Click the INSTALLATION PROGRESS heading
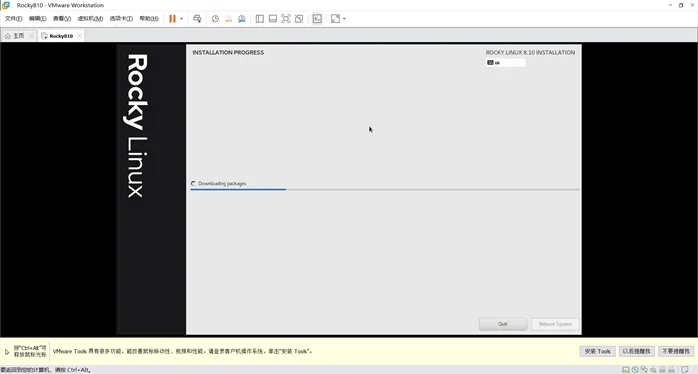Image resolution: width=698 pixels, height=374 pixels. (228, 53)
